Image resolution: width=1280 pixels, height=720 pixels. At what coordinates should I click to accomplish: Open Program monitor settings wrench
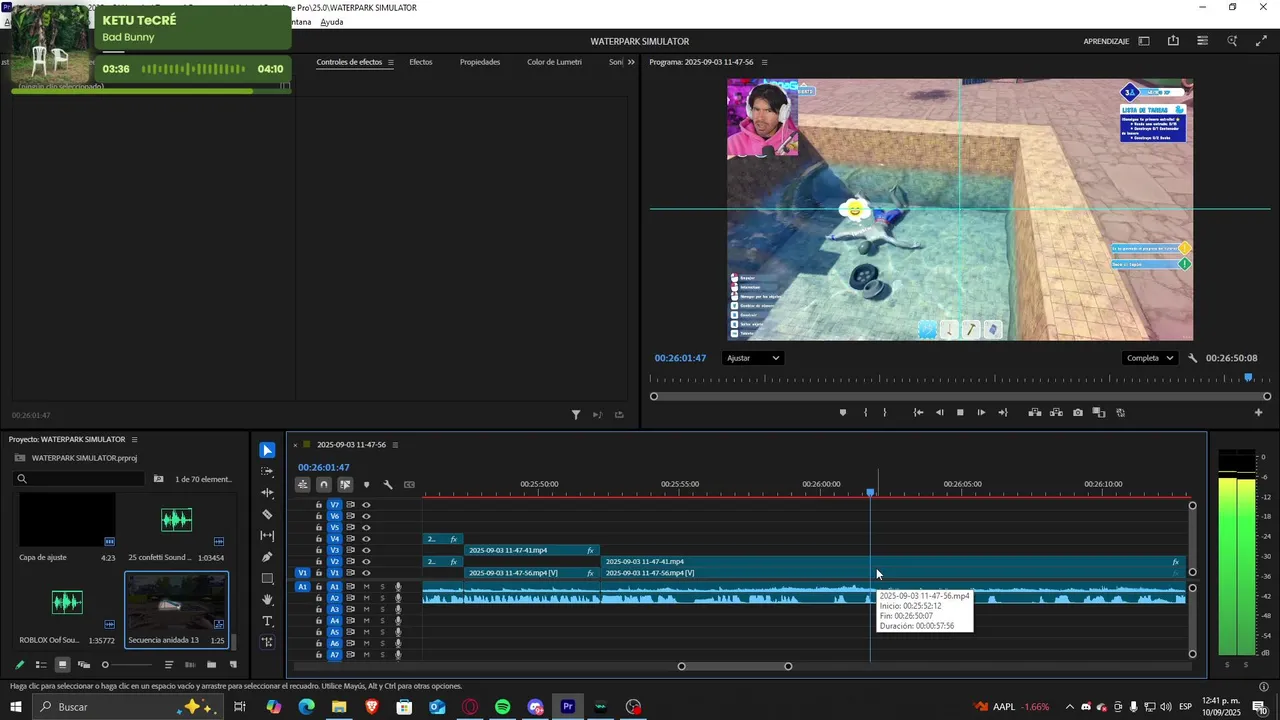click(x=1193, y=358)
